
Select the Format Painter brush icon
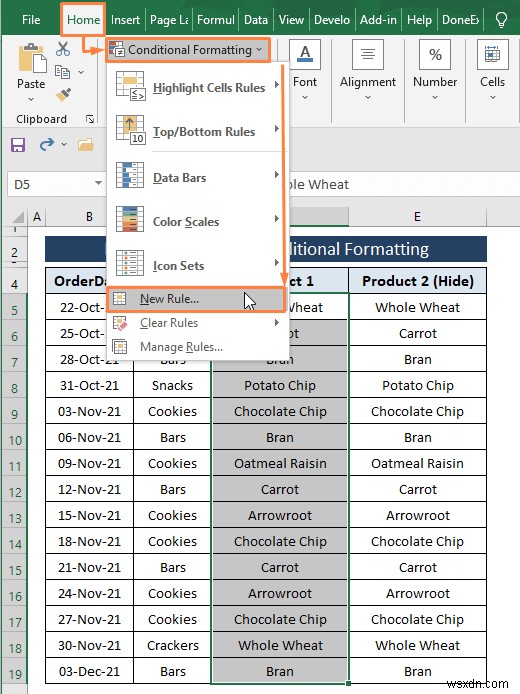tap(63, 94)
